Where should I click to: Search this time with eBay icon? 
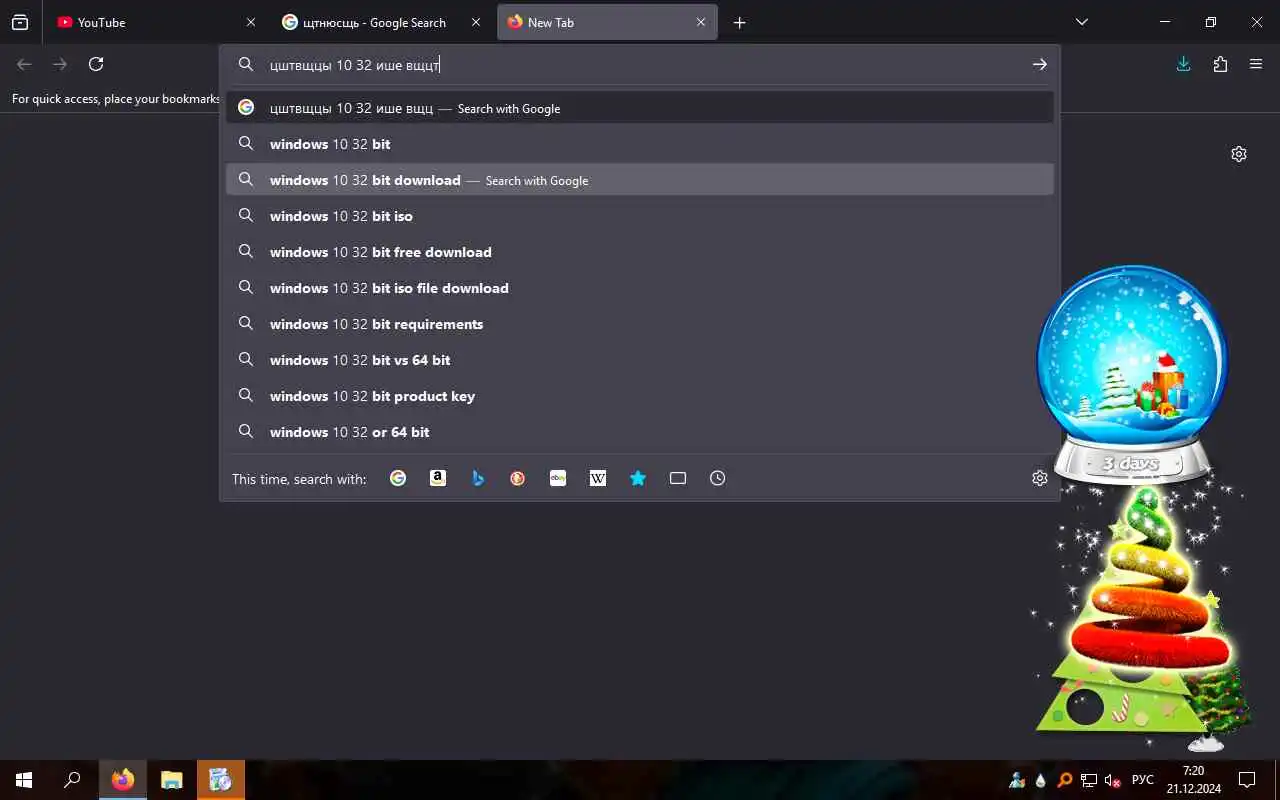(x=558, y=478)
